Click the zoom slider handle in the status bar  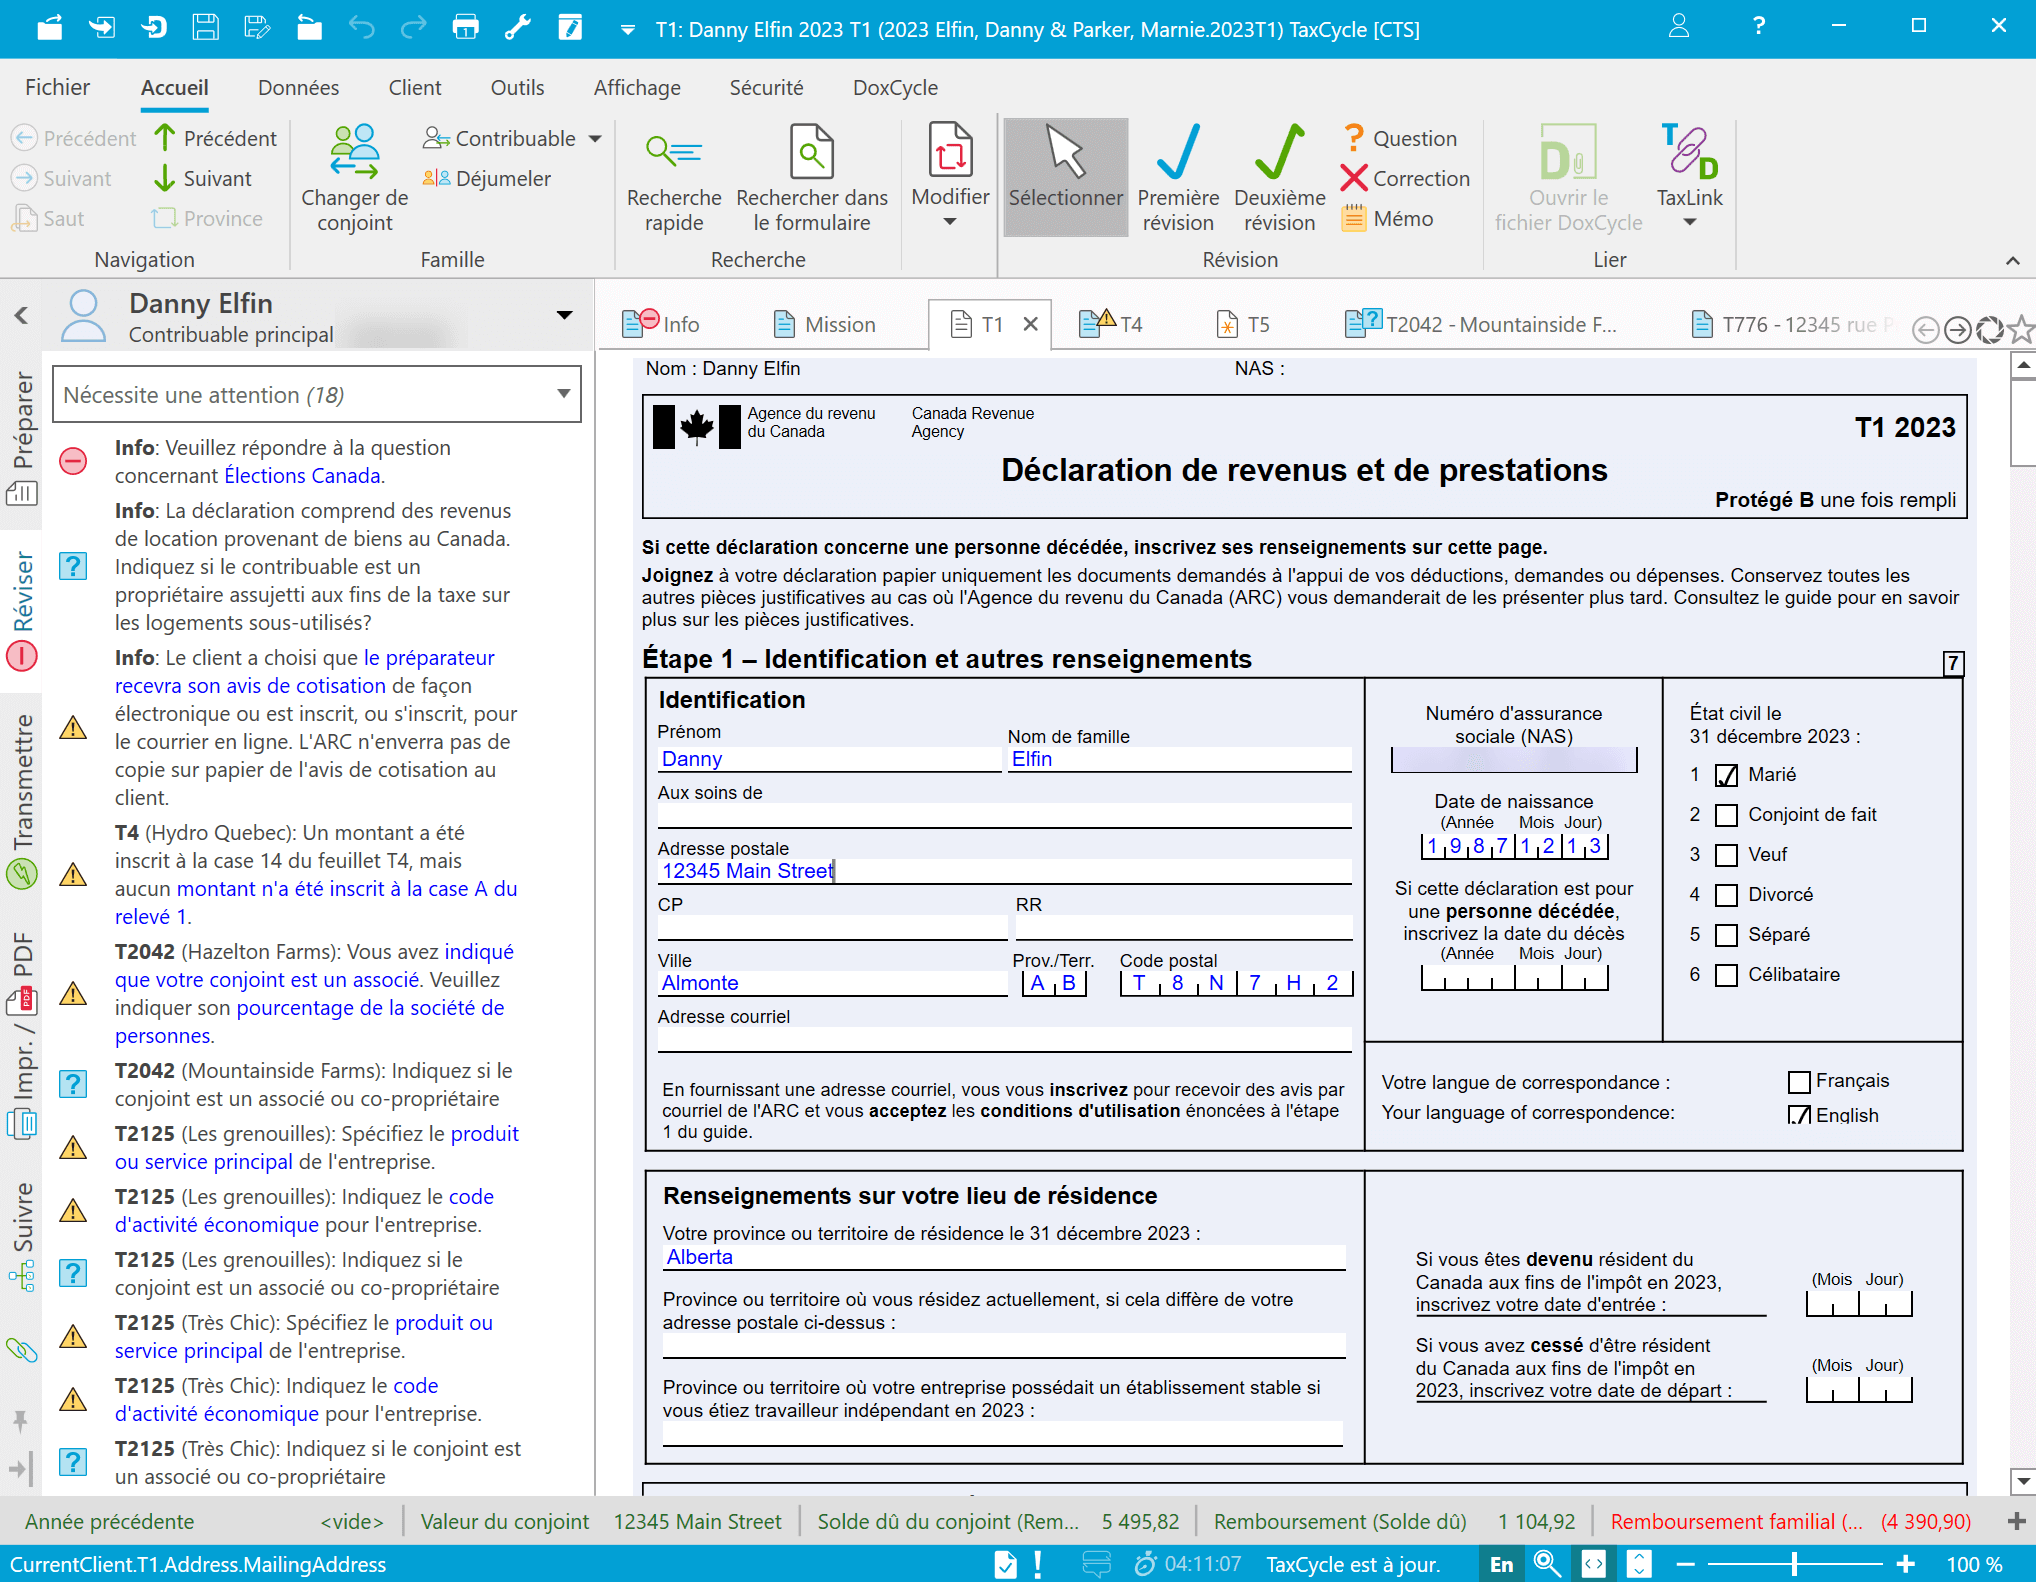pyautogui.click(x=1795, y=1564)
